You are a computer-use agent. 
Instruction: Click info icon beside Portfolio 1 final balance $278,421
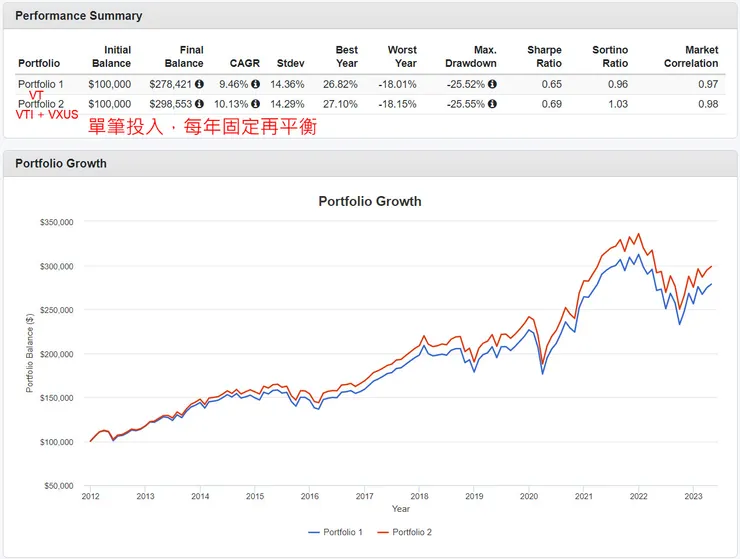199,84
